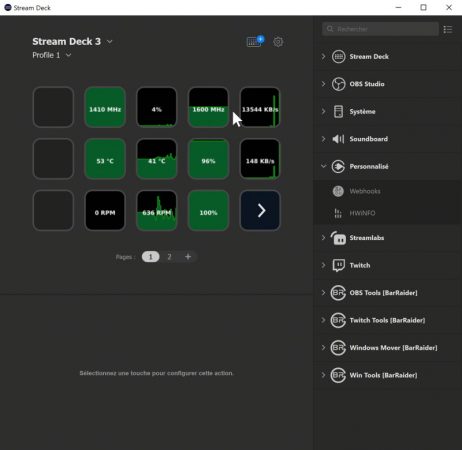Open the settings gear icon

tap(278, 42)
